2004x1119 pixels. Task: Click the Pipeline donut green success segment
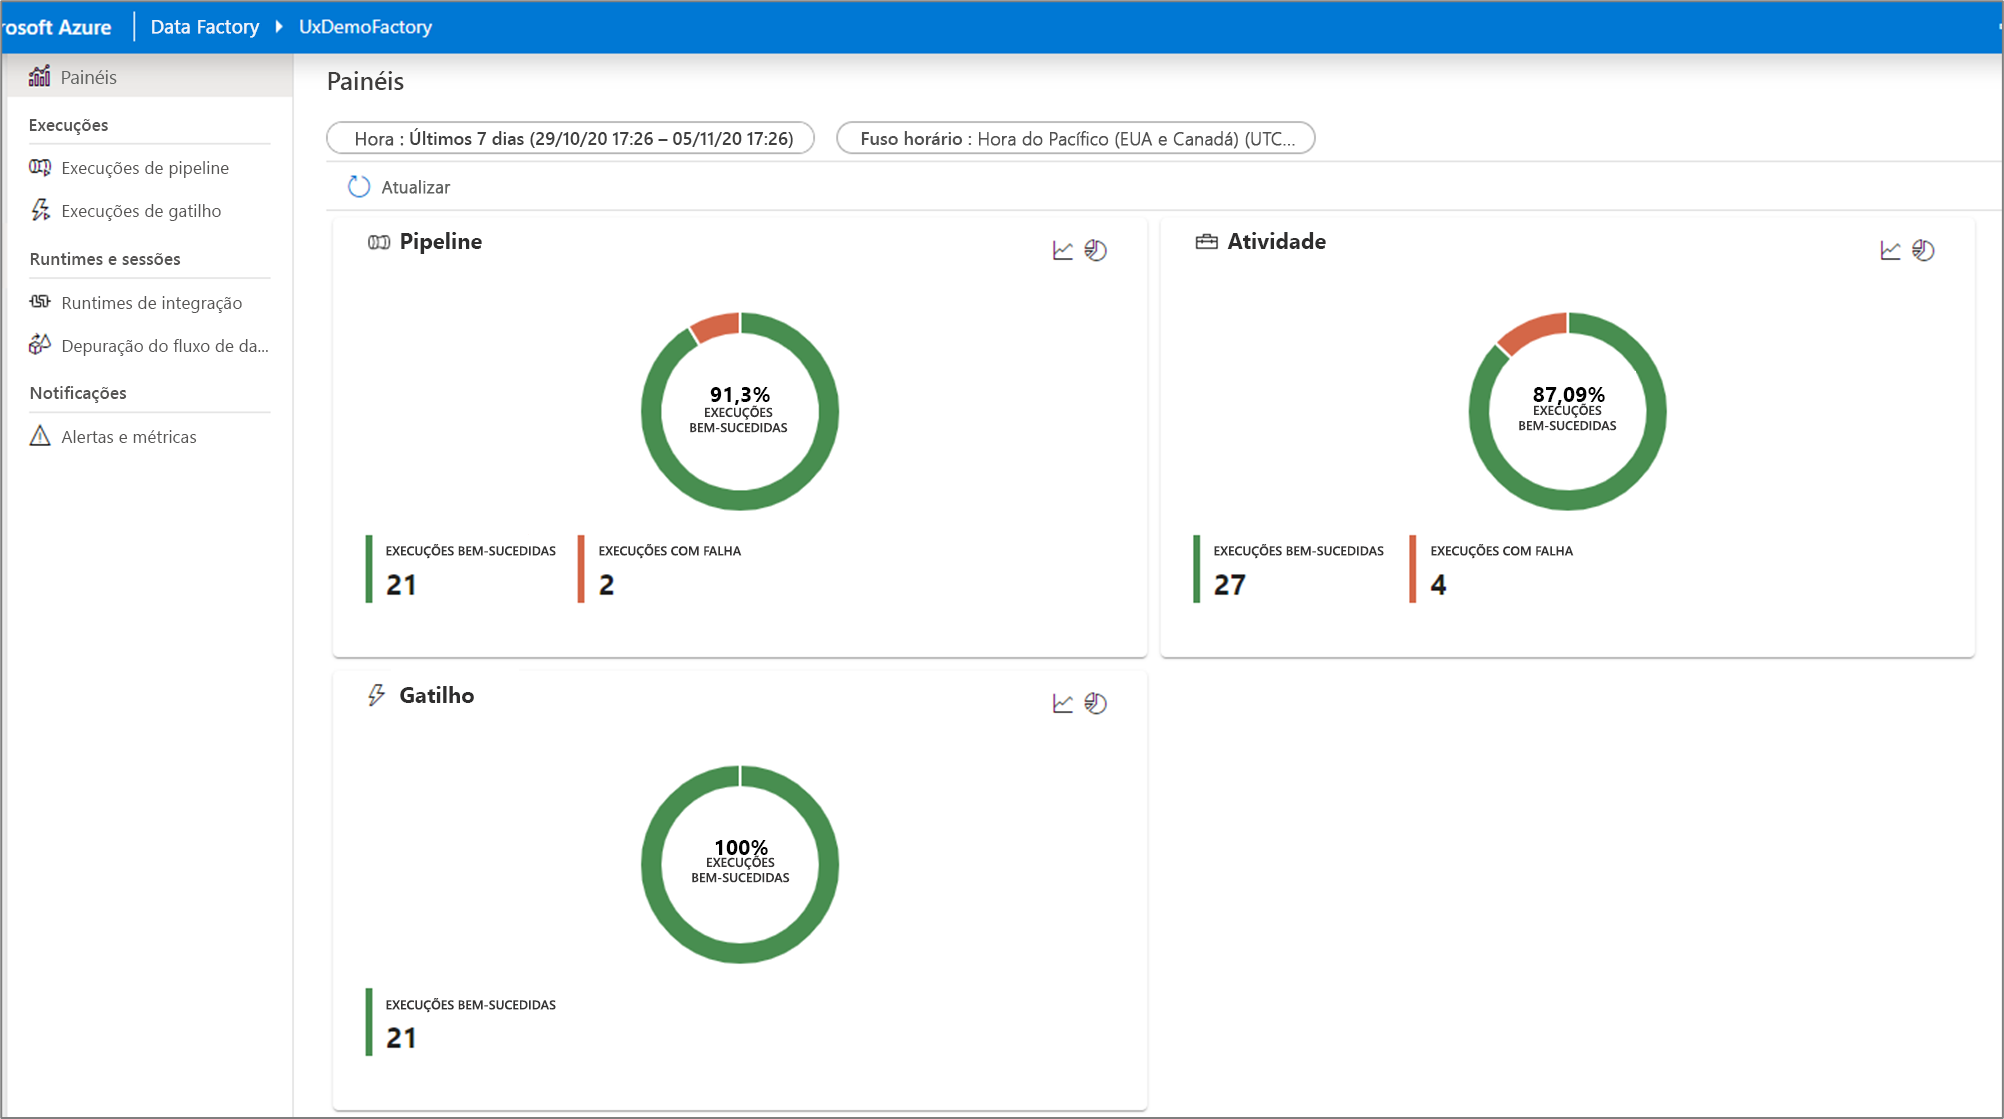740,500
